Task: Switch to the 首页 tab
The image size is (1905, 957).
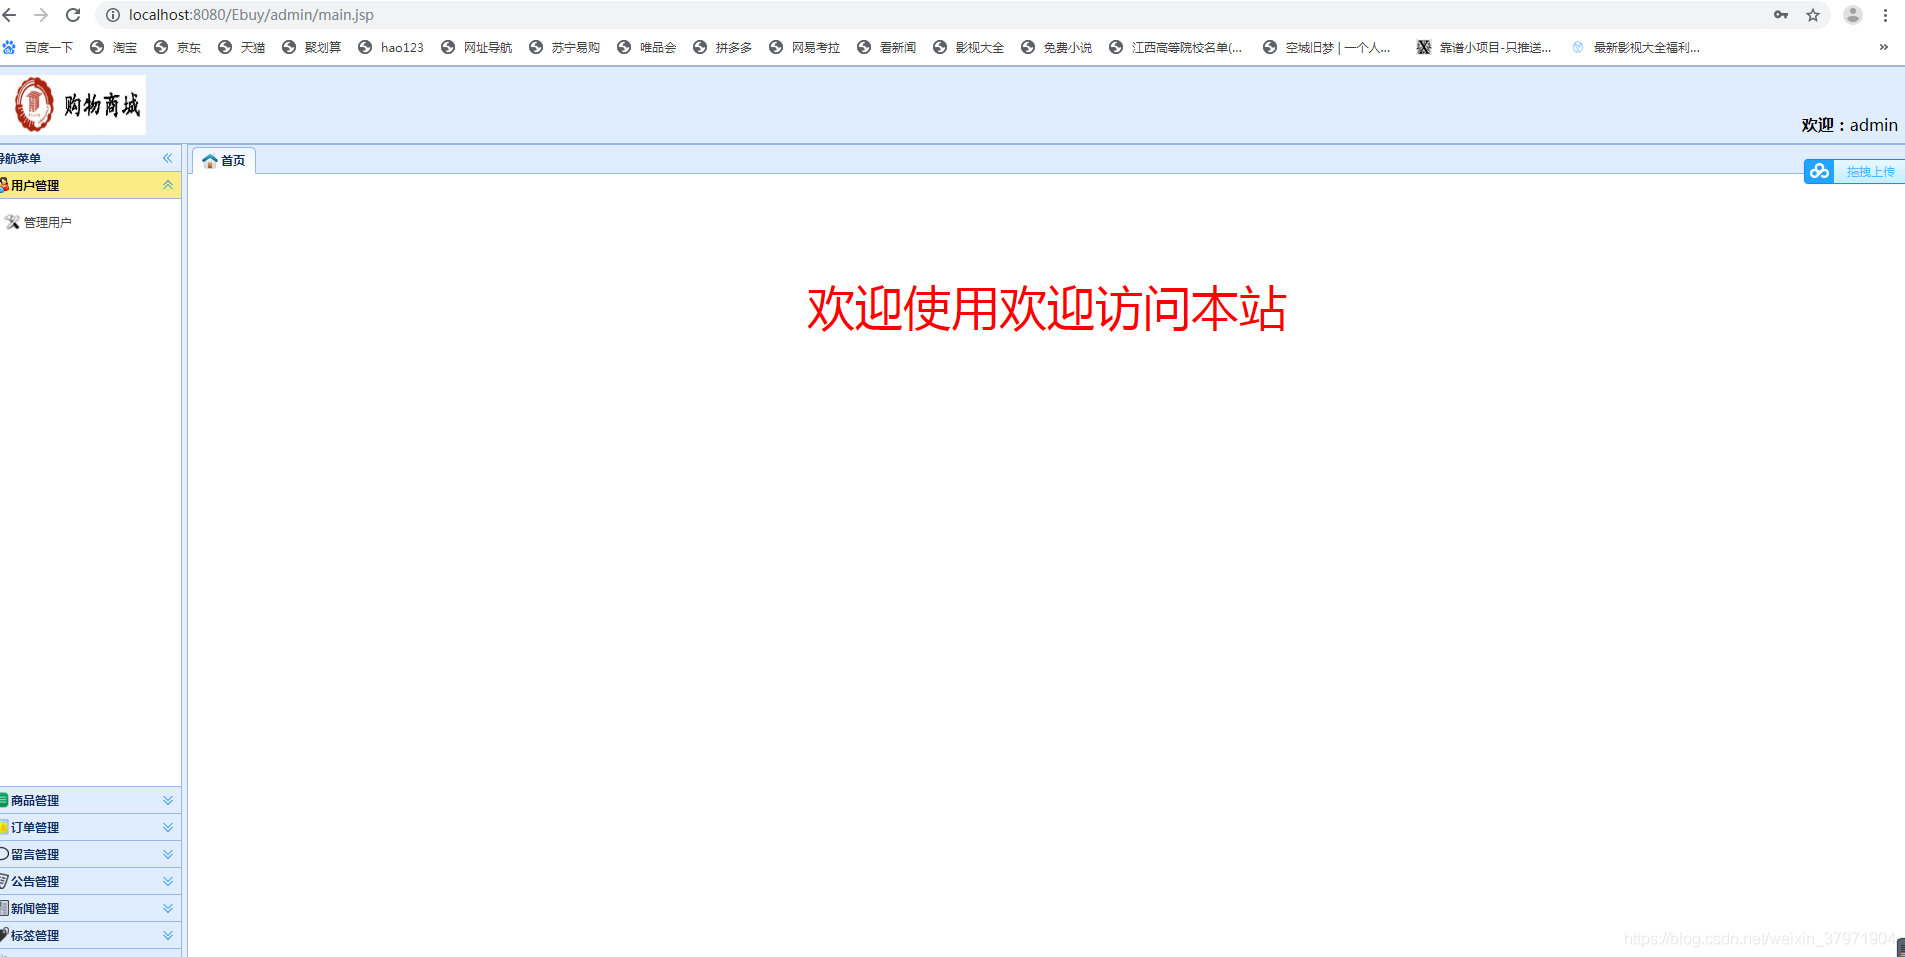Action: [224, 160]
